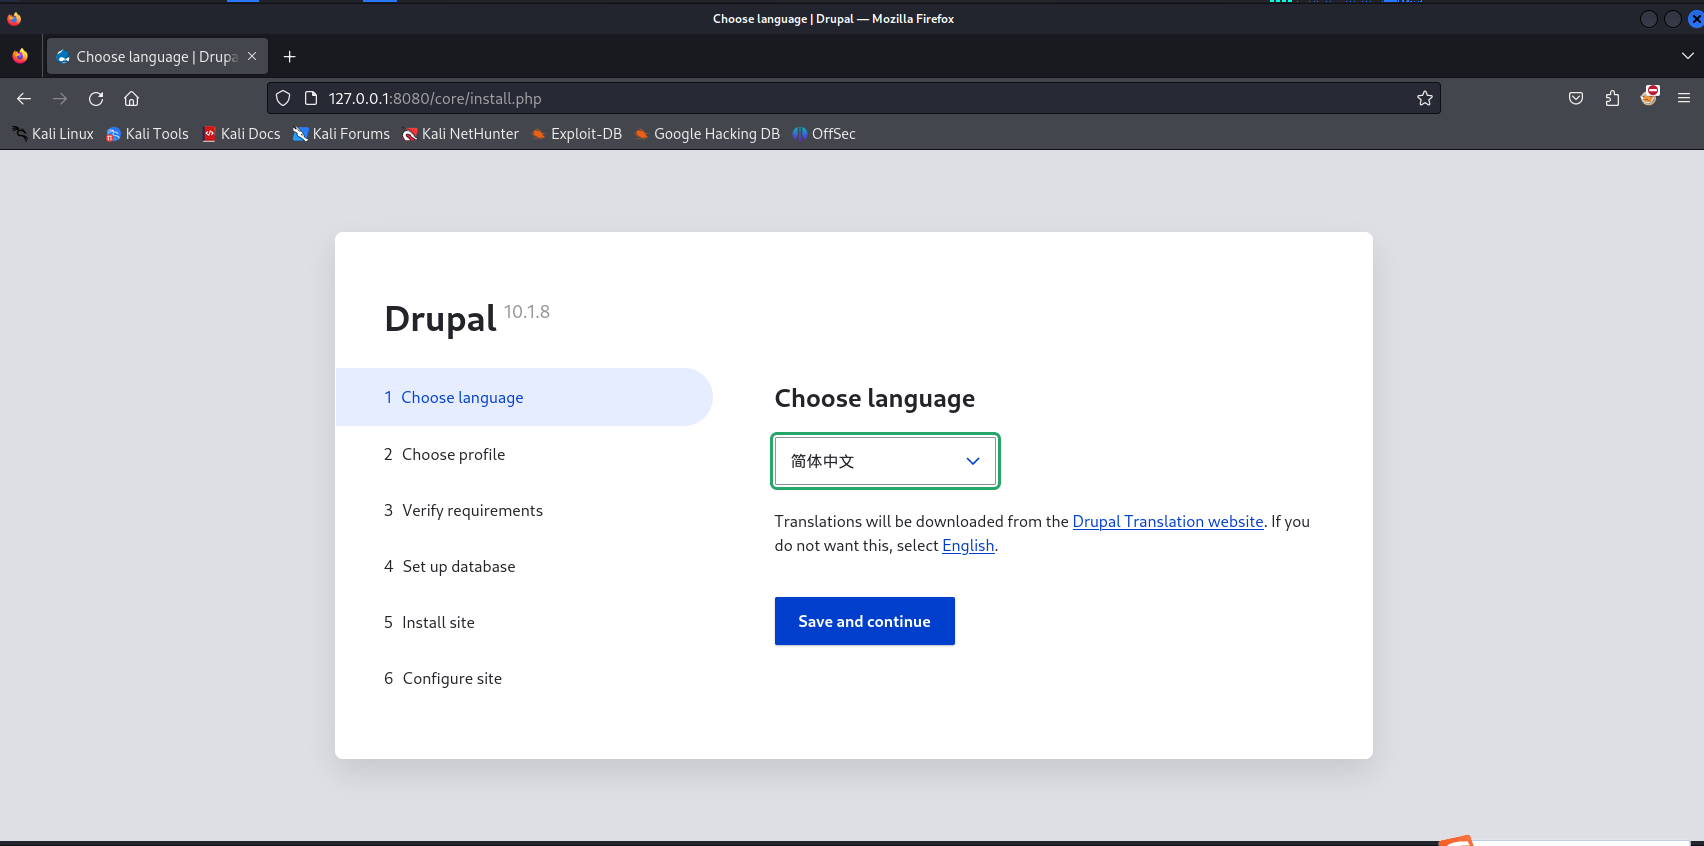1704x846 pixels.
Task: Select step 5 Install site
Action: click(x=429, y=622)
